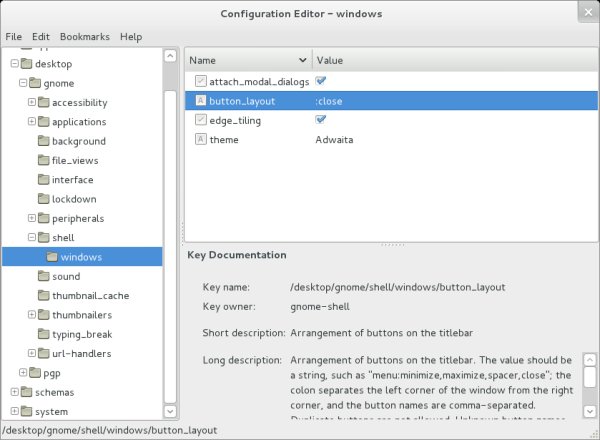Click the typing_break folder icon
This screenshot has height=440, width=600.
[x=43, y=334]
